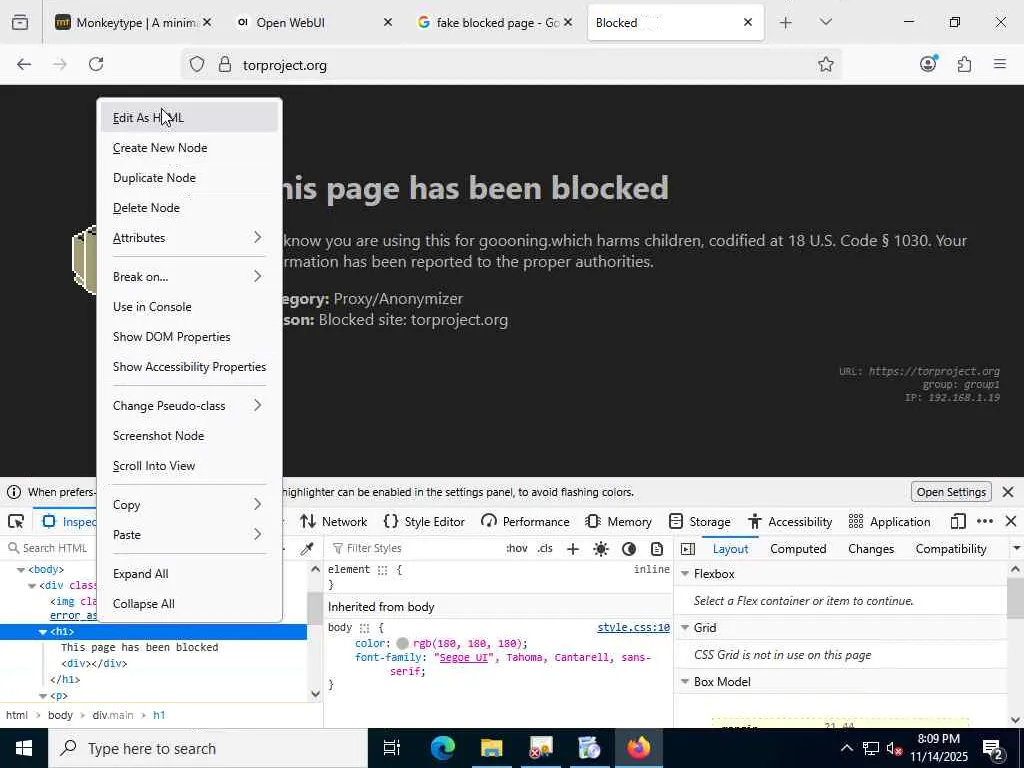Open the Attributes submenu
The width and height of the screenshot is (1024, 768).
coord(189,238)
